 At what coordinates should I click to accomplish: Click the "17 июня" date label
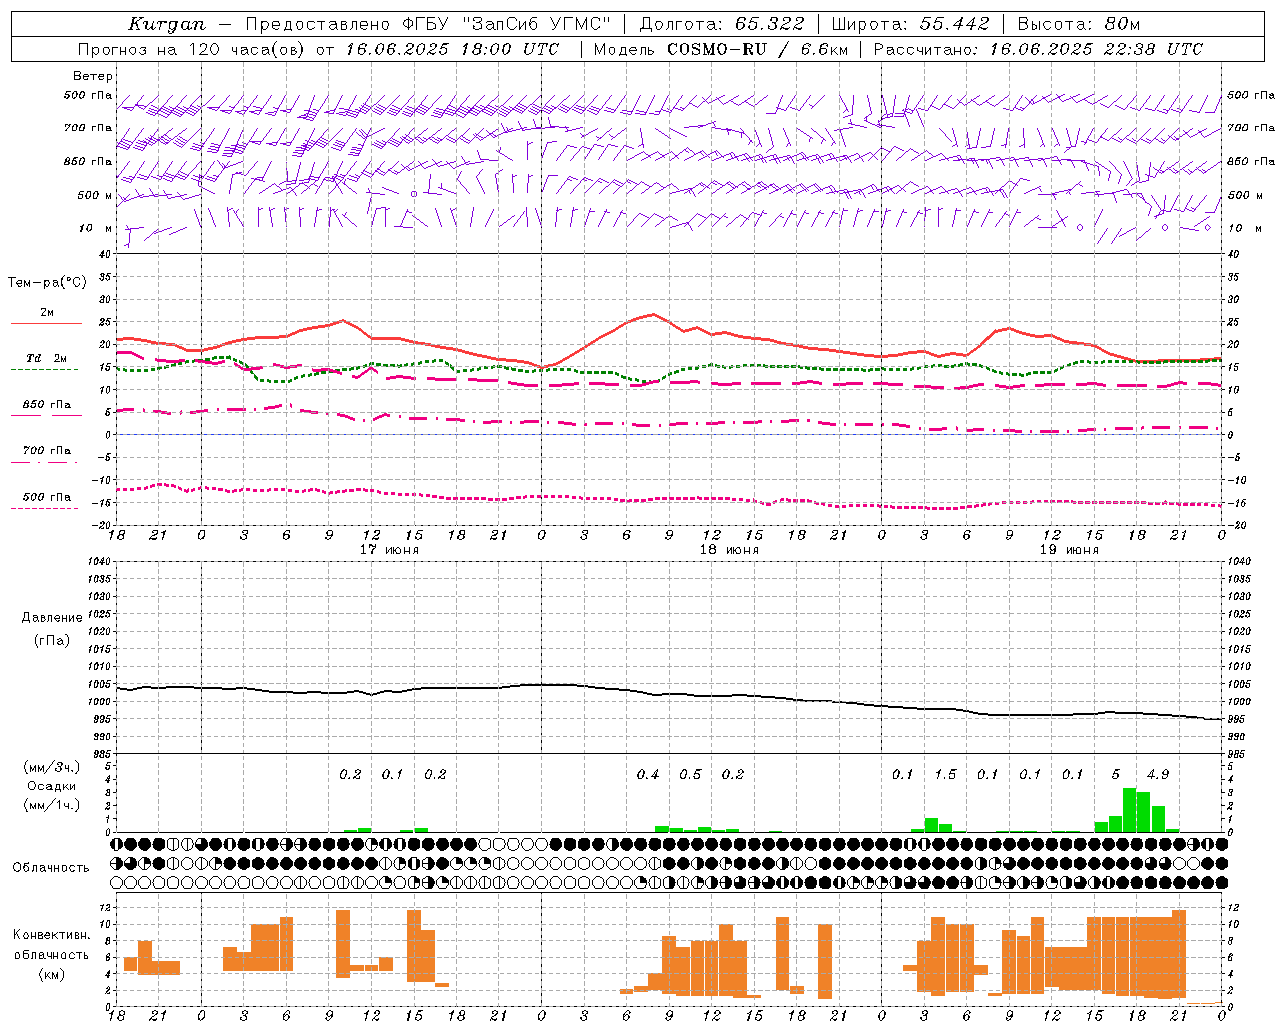click(389, 550)
